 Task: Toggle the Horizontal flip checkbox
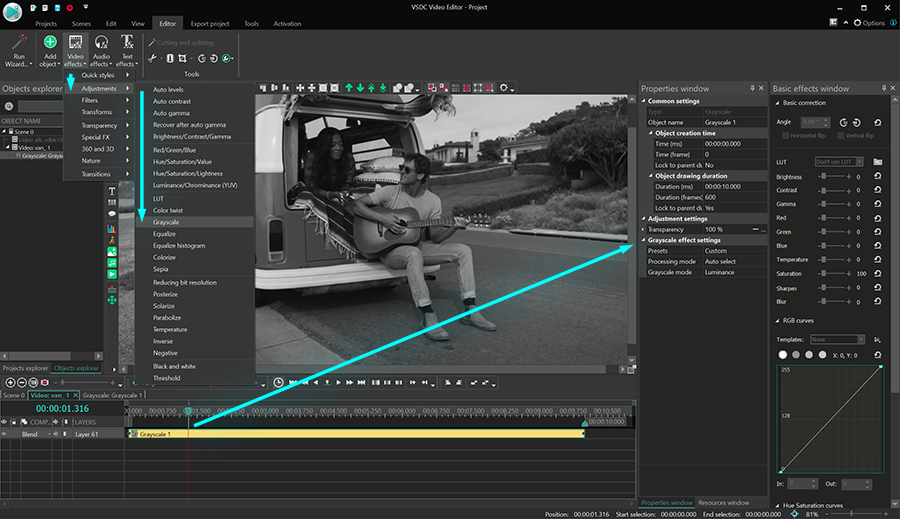pyautogui.click(x=783, y=135)
